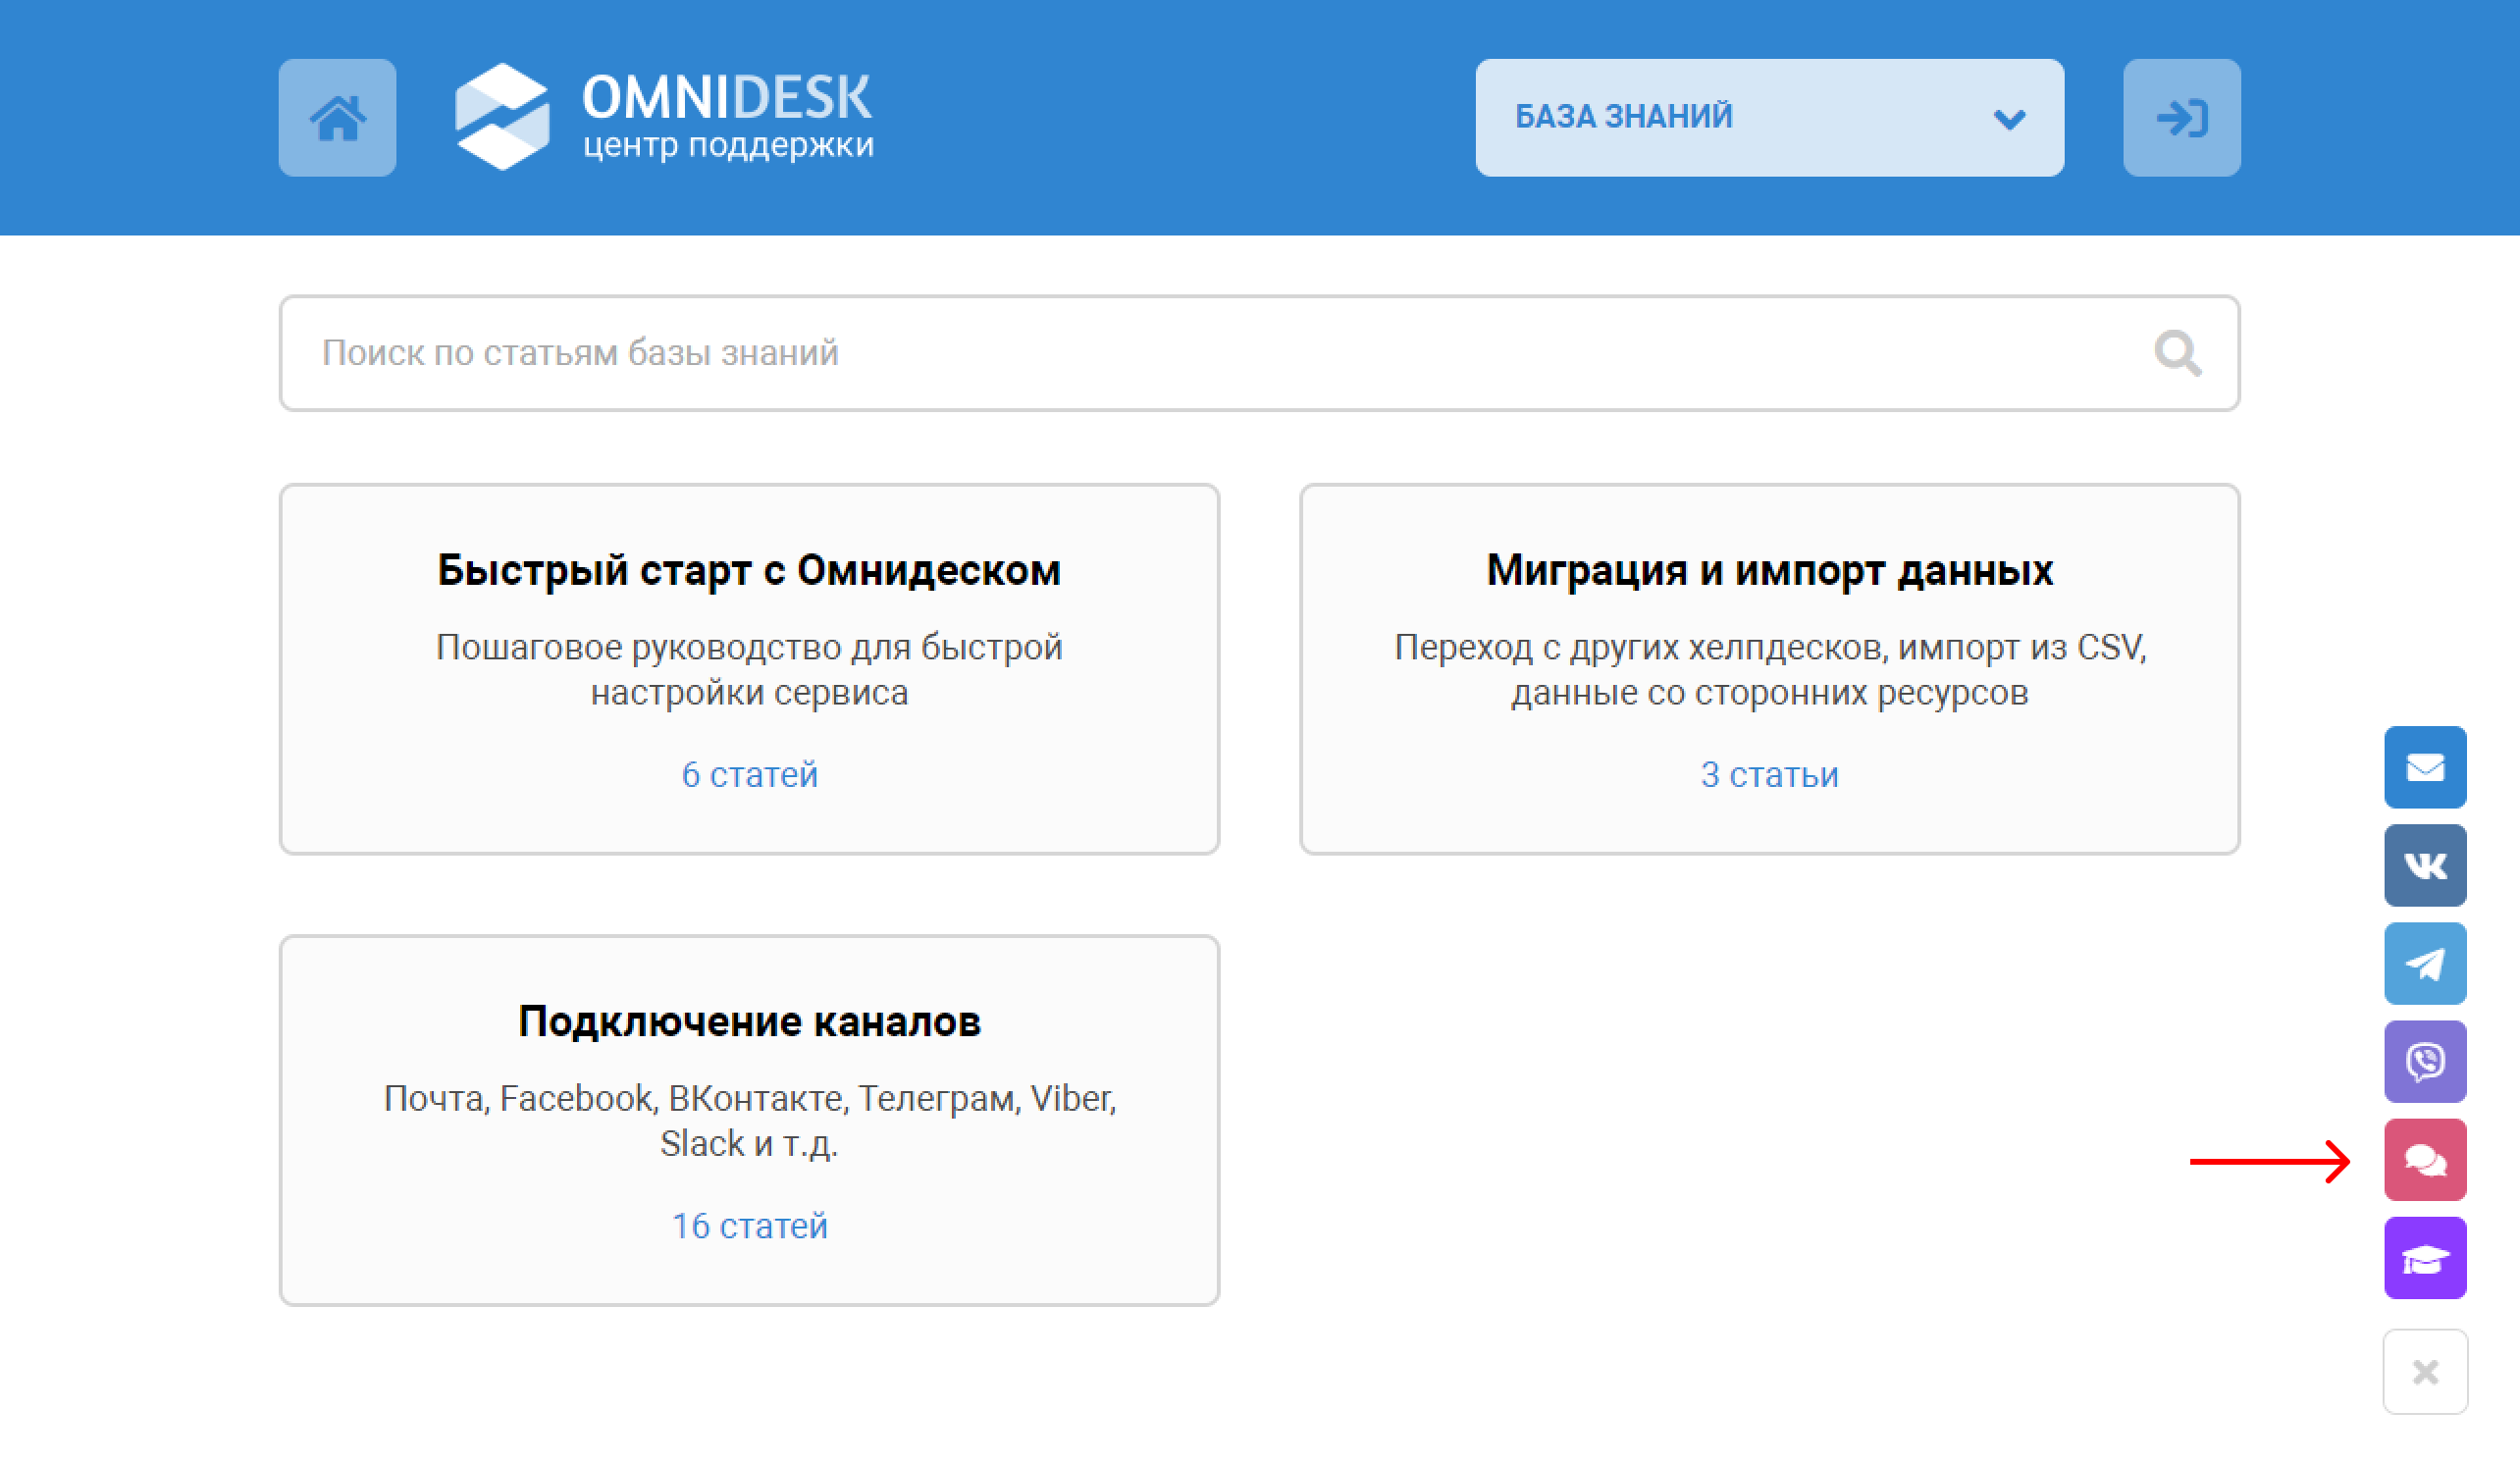
Task: Open the 3 статьи link
Action: click(1768, 775)
